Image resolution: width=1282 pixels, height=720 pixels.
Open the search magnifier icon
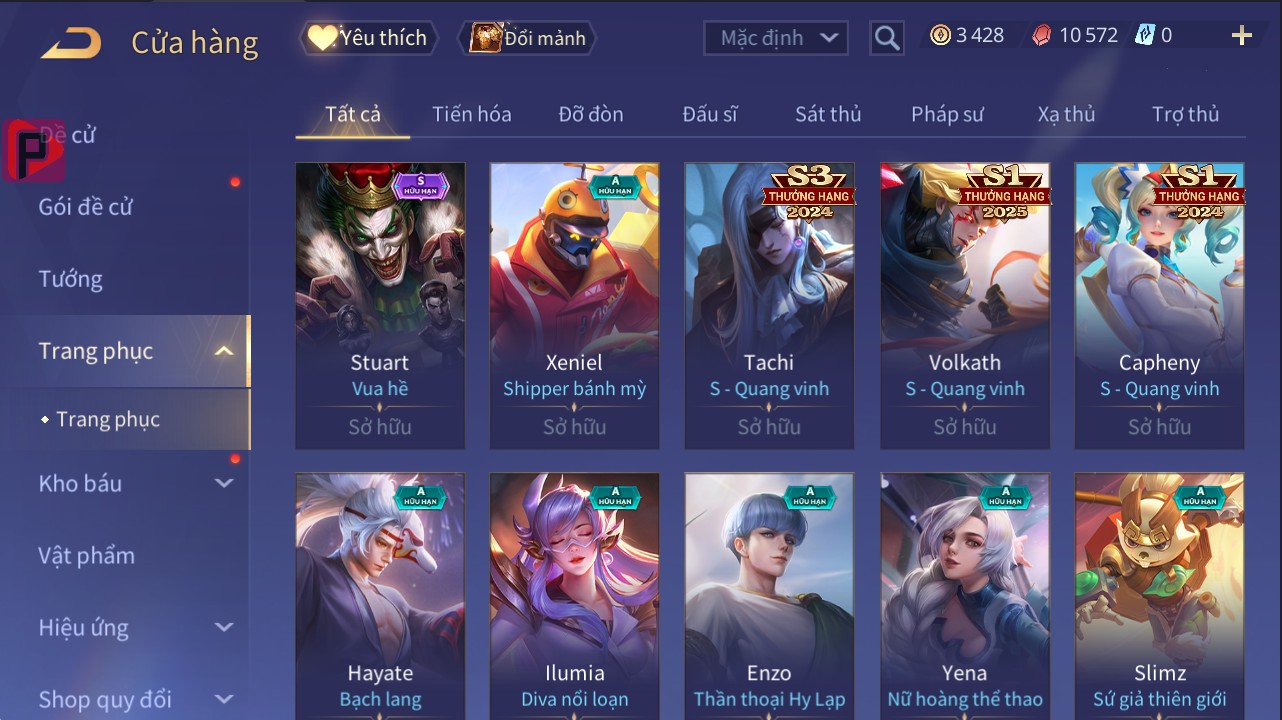click(887, 38)
